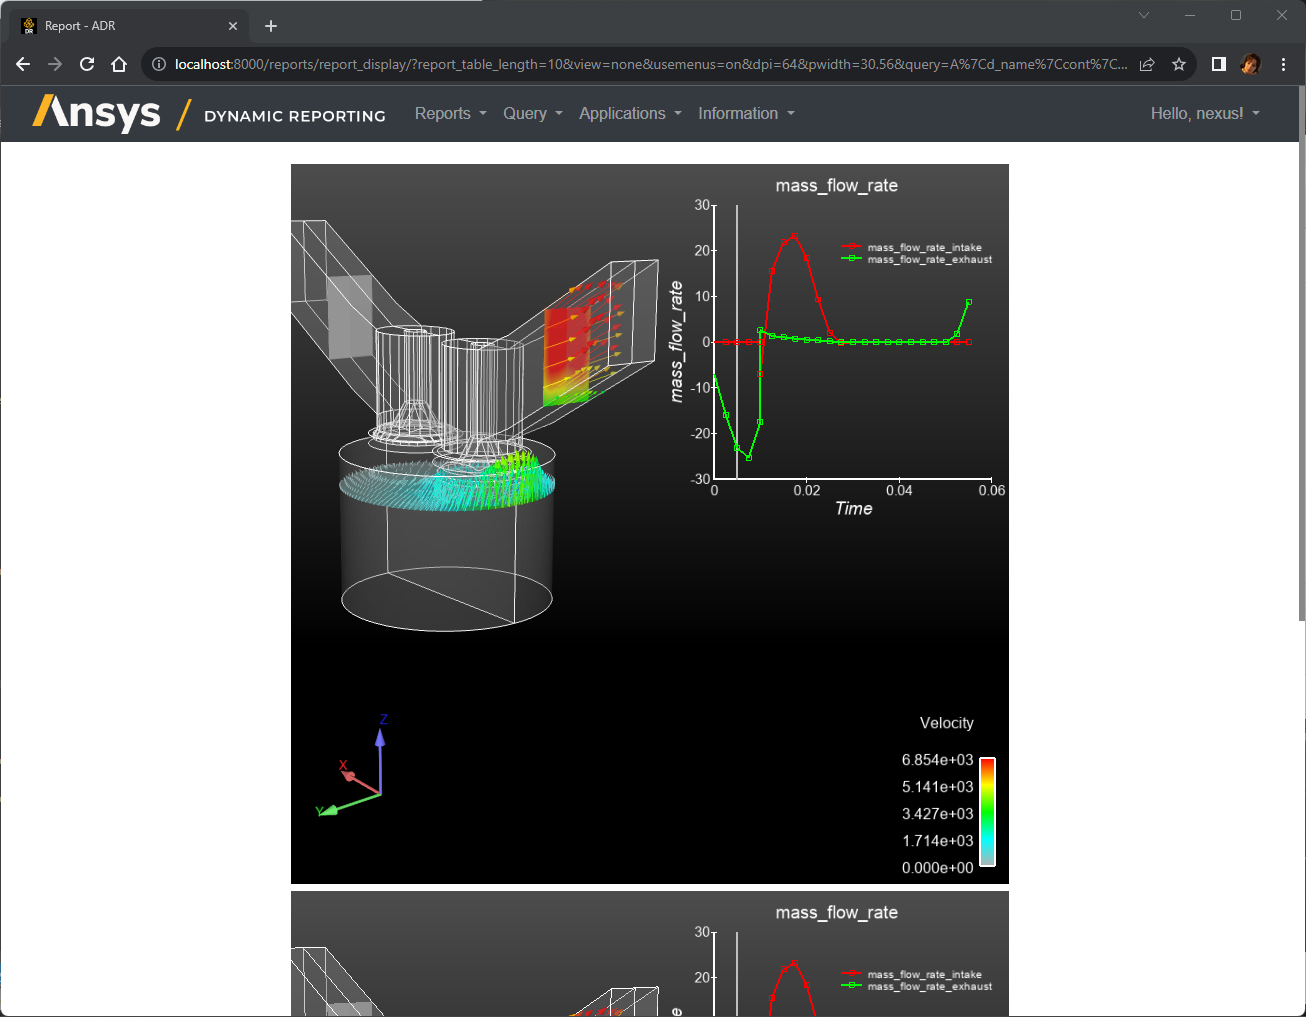Open the tab search chevron
This screenshot has width=1306, height=1017.
point(1144,15)
